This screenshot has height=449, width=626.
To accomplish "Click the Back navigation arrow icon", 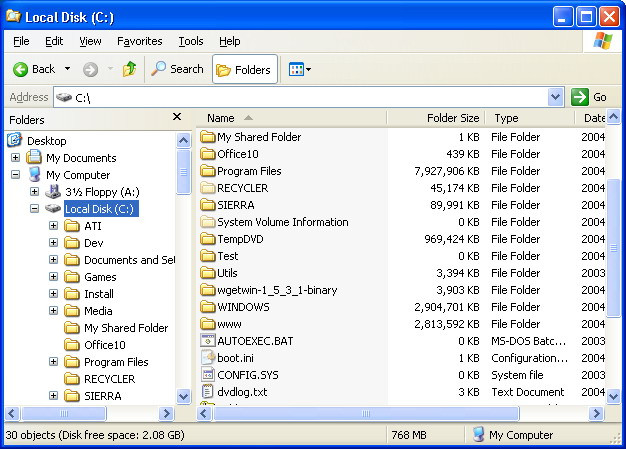I will pos(20,69).
